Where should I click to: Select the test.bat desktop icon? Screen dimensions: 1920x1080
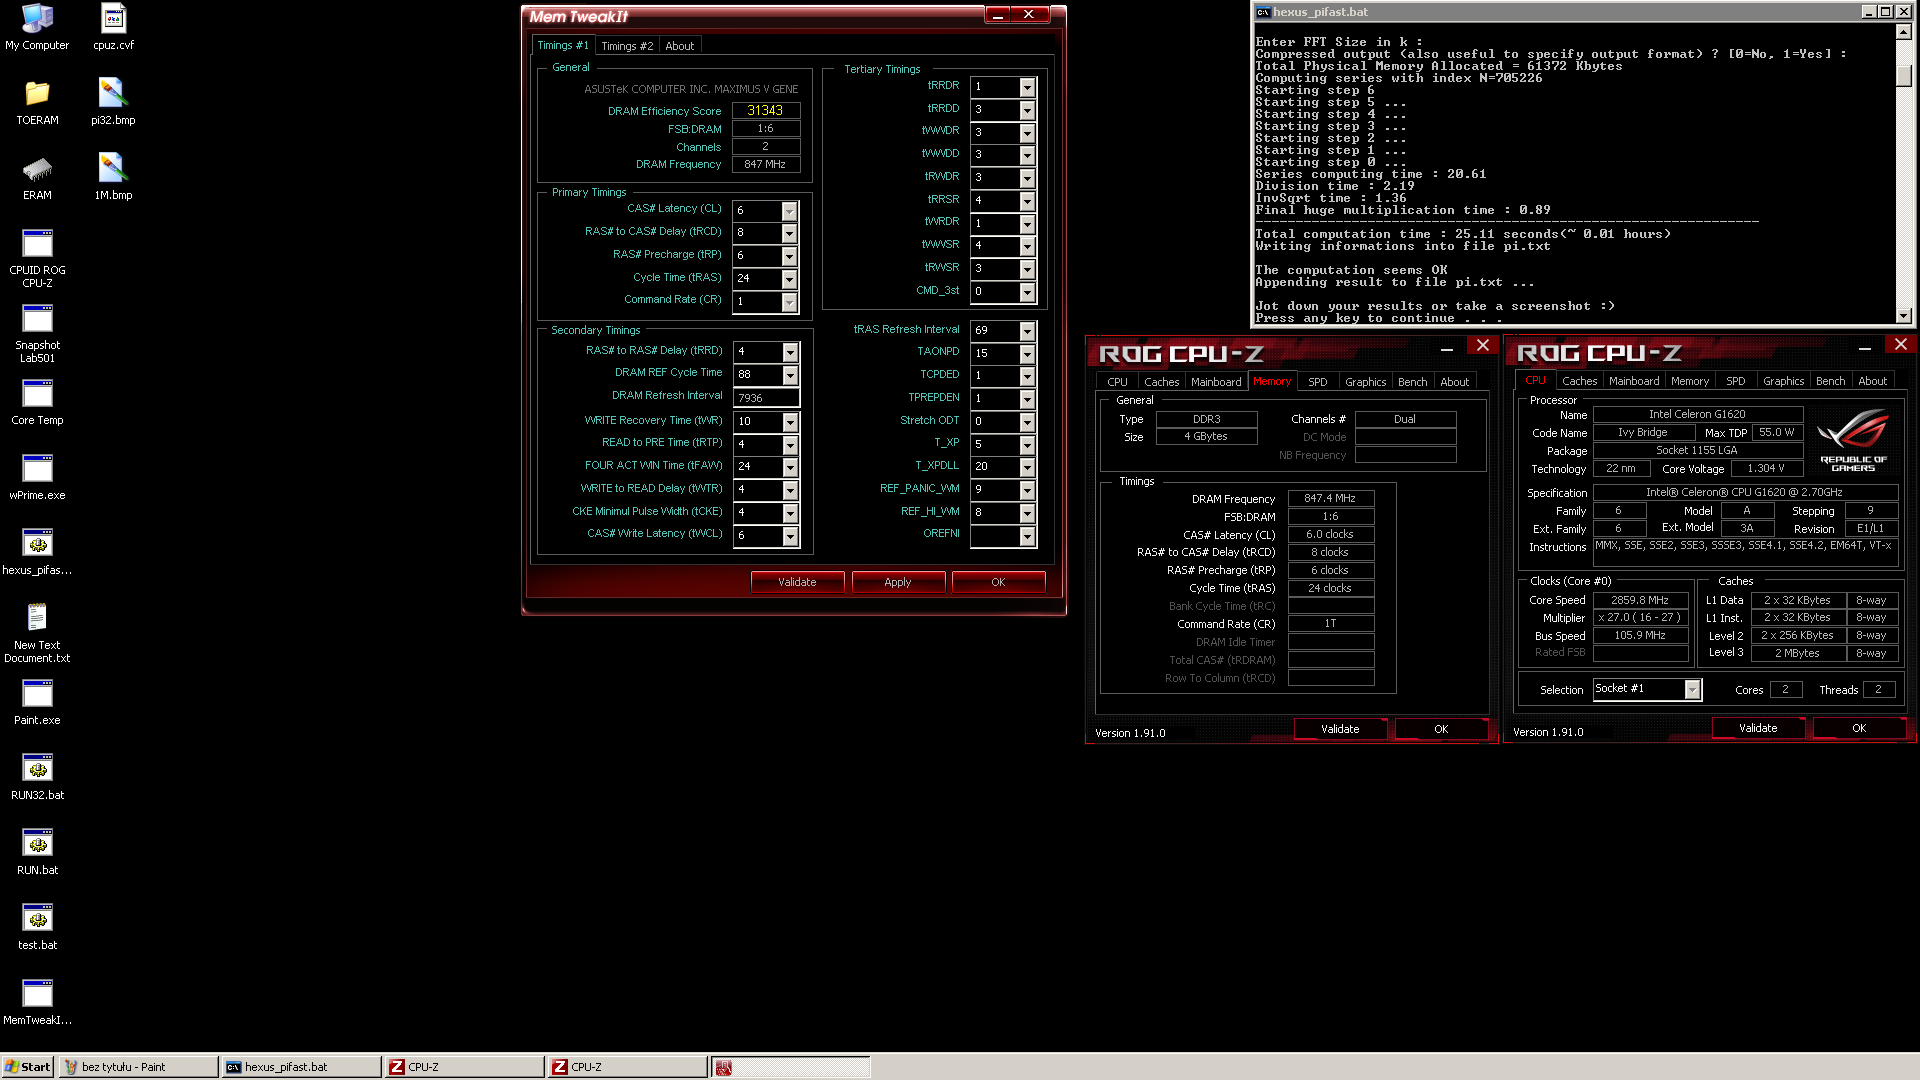tap(37, 927)
